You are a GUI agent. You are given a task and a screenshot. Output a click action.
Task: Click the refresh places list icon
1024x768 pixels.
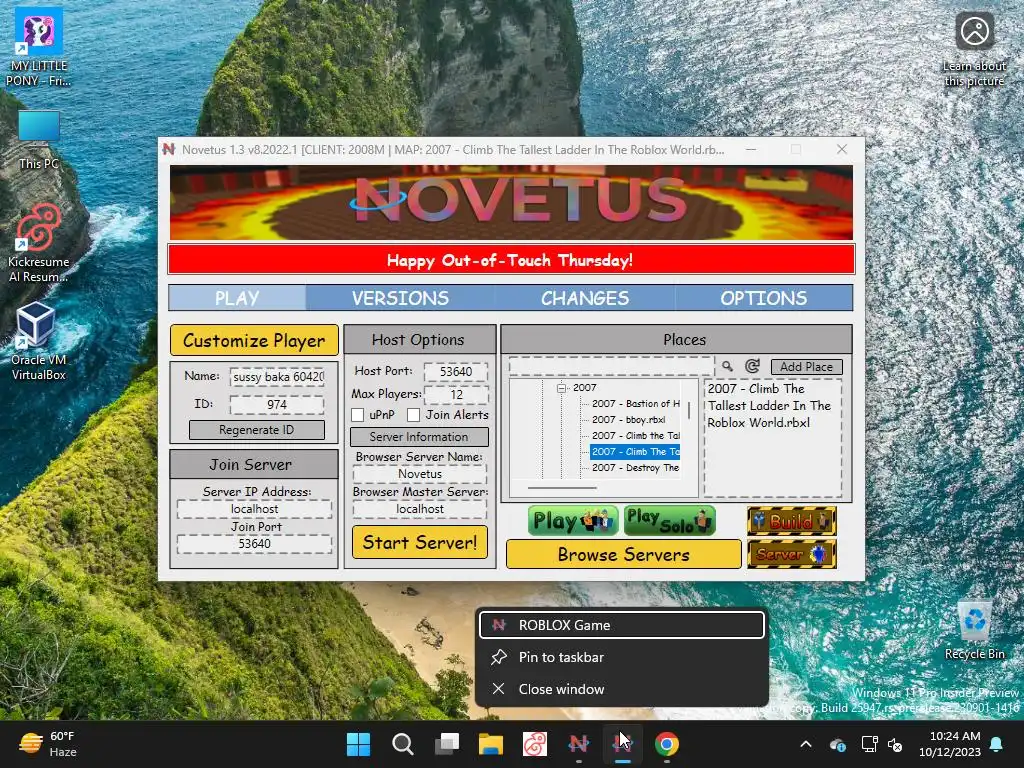point(752,366)
